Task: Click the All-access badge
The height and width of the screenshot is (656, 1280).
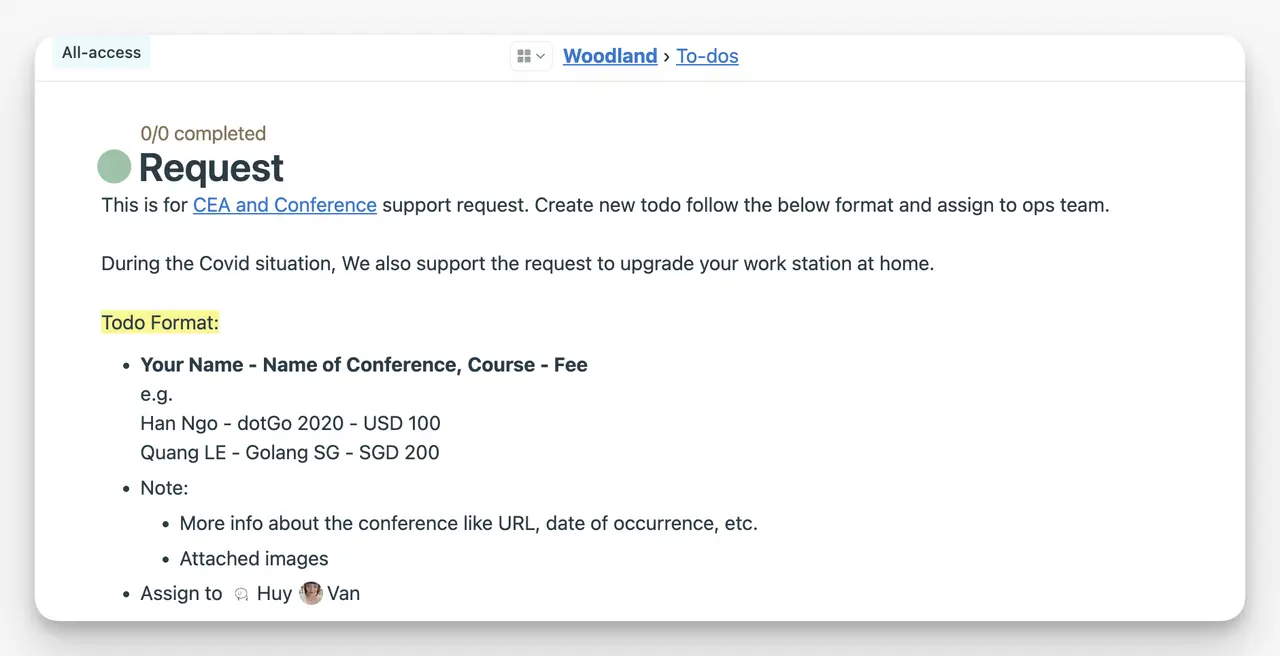Action: click(101, 52)
